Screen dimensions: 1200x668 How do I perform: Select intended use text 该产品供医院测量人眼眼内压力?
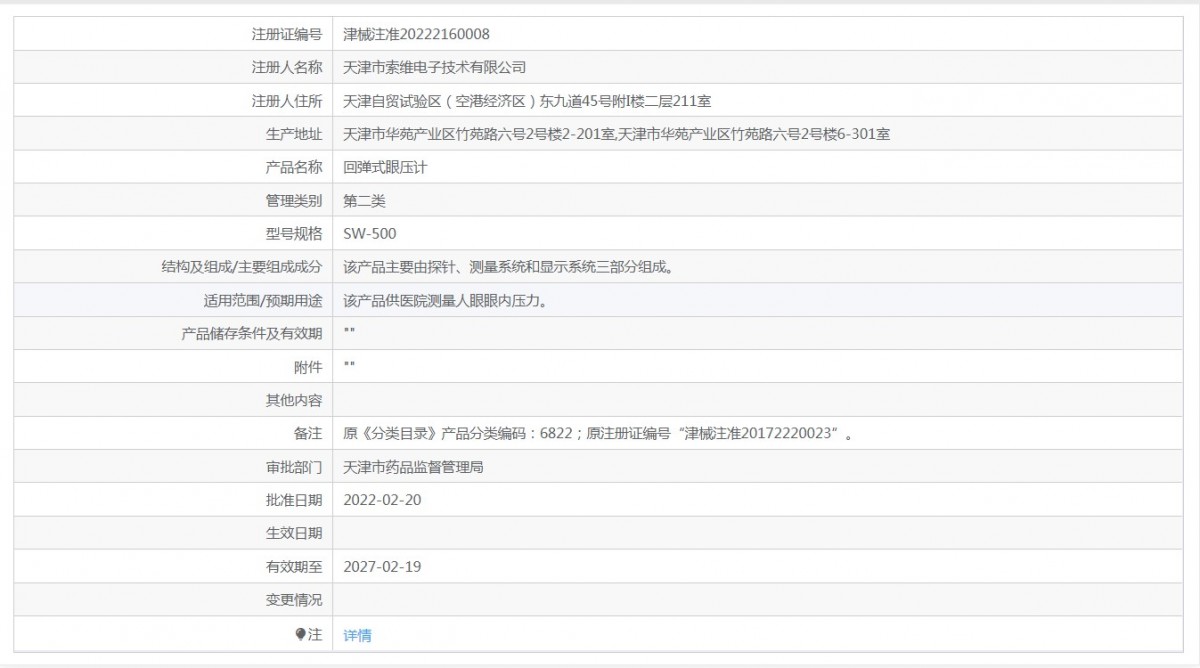tap(445, 301)
